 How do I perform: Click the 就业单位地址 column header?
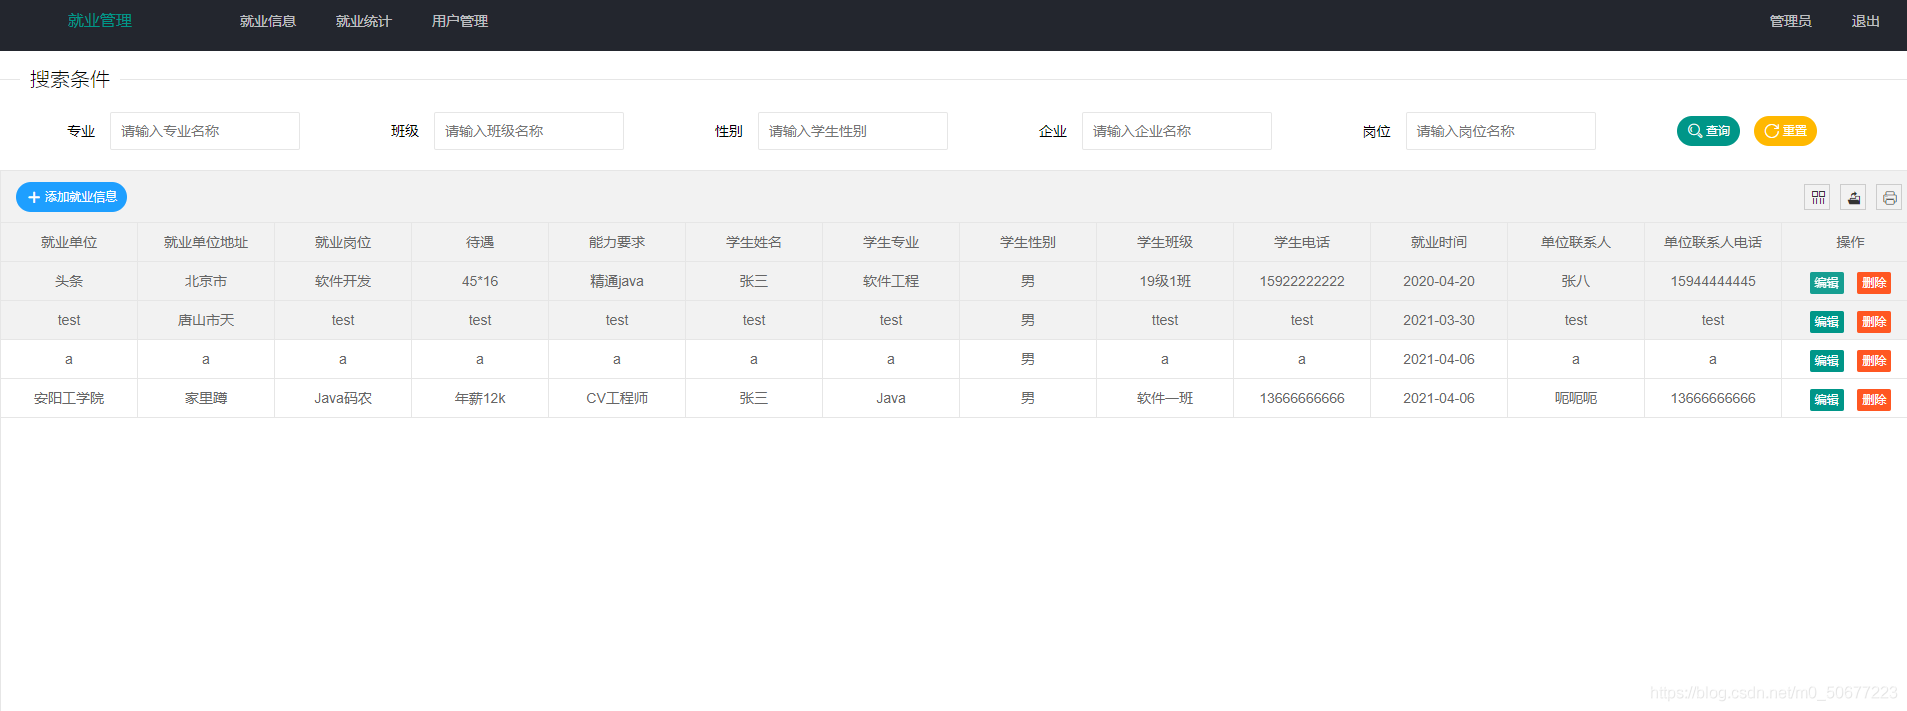(x=206, y=242)
